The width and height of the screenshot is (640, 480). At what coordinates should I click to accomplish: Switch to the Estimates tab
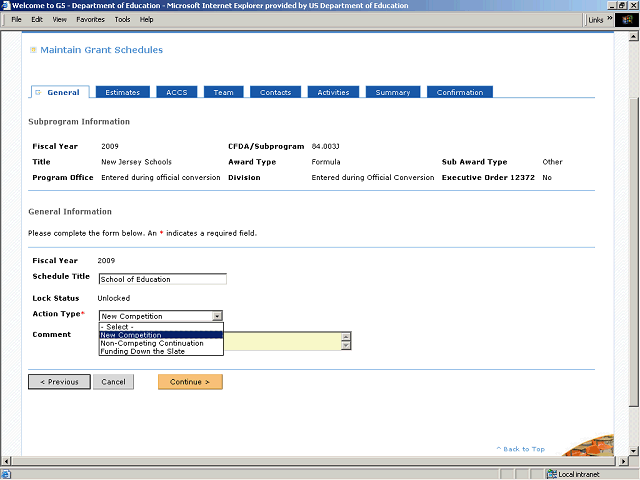[122, 92]
